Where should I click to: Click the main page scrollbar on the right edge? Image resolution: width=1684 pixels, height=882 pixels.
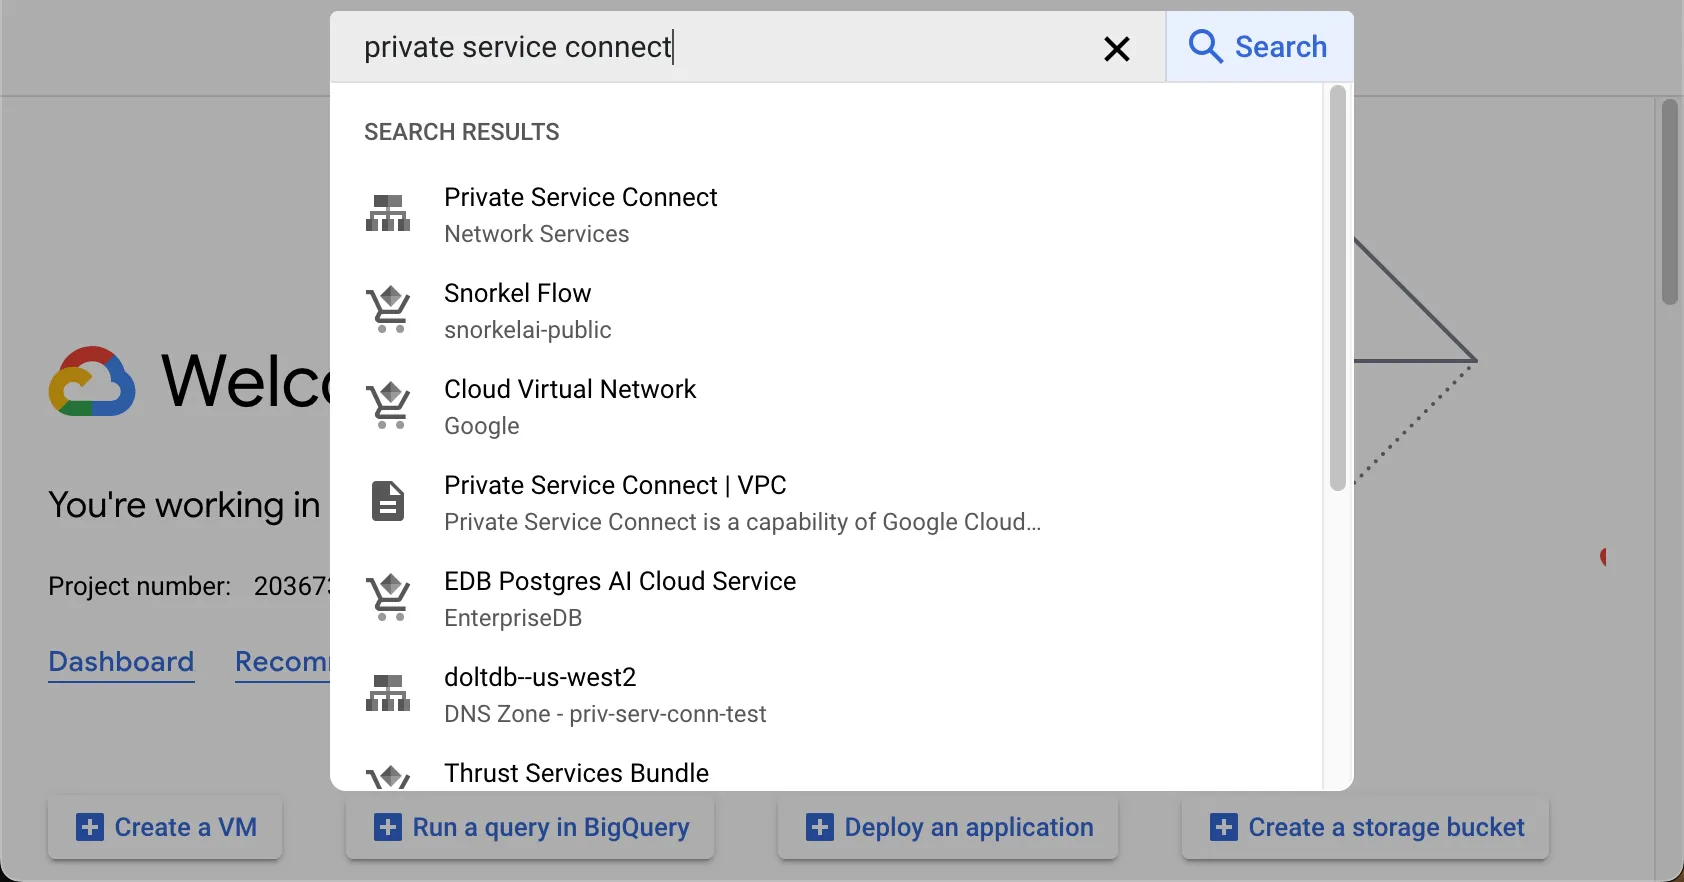[1669, 201]
